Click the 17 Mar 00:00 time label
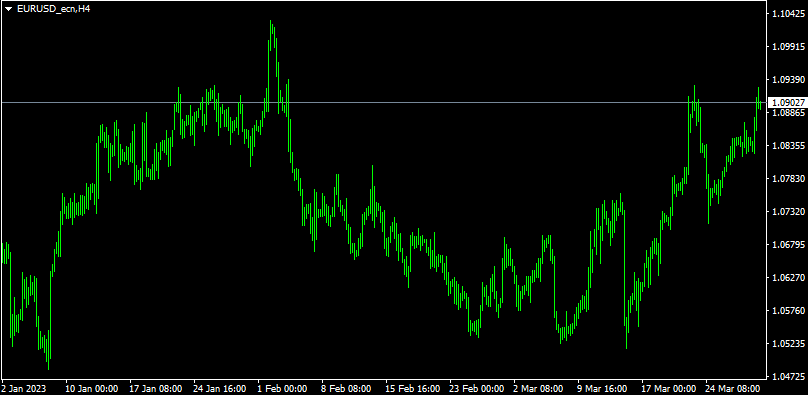The height and width of the screenshot is (395, 808). pos(667,388)
